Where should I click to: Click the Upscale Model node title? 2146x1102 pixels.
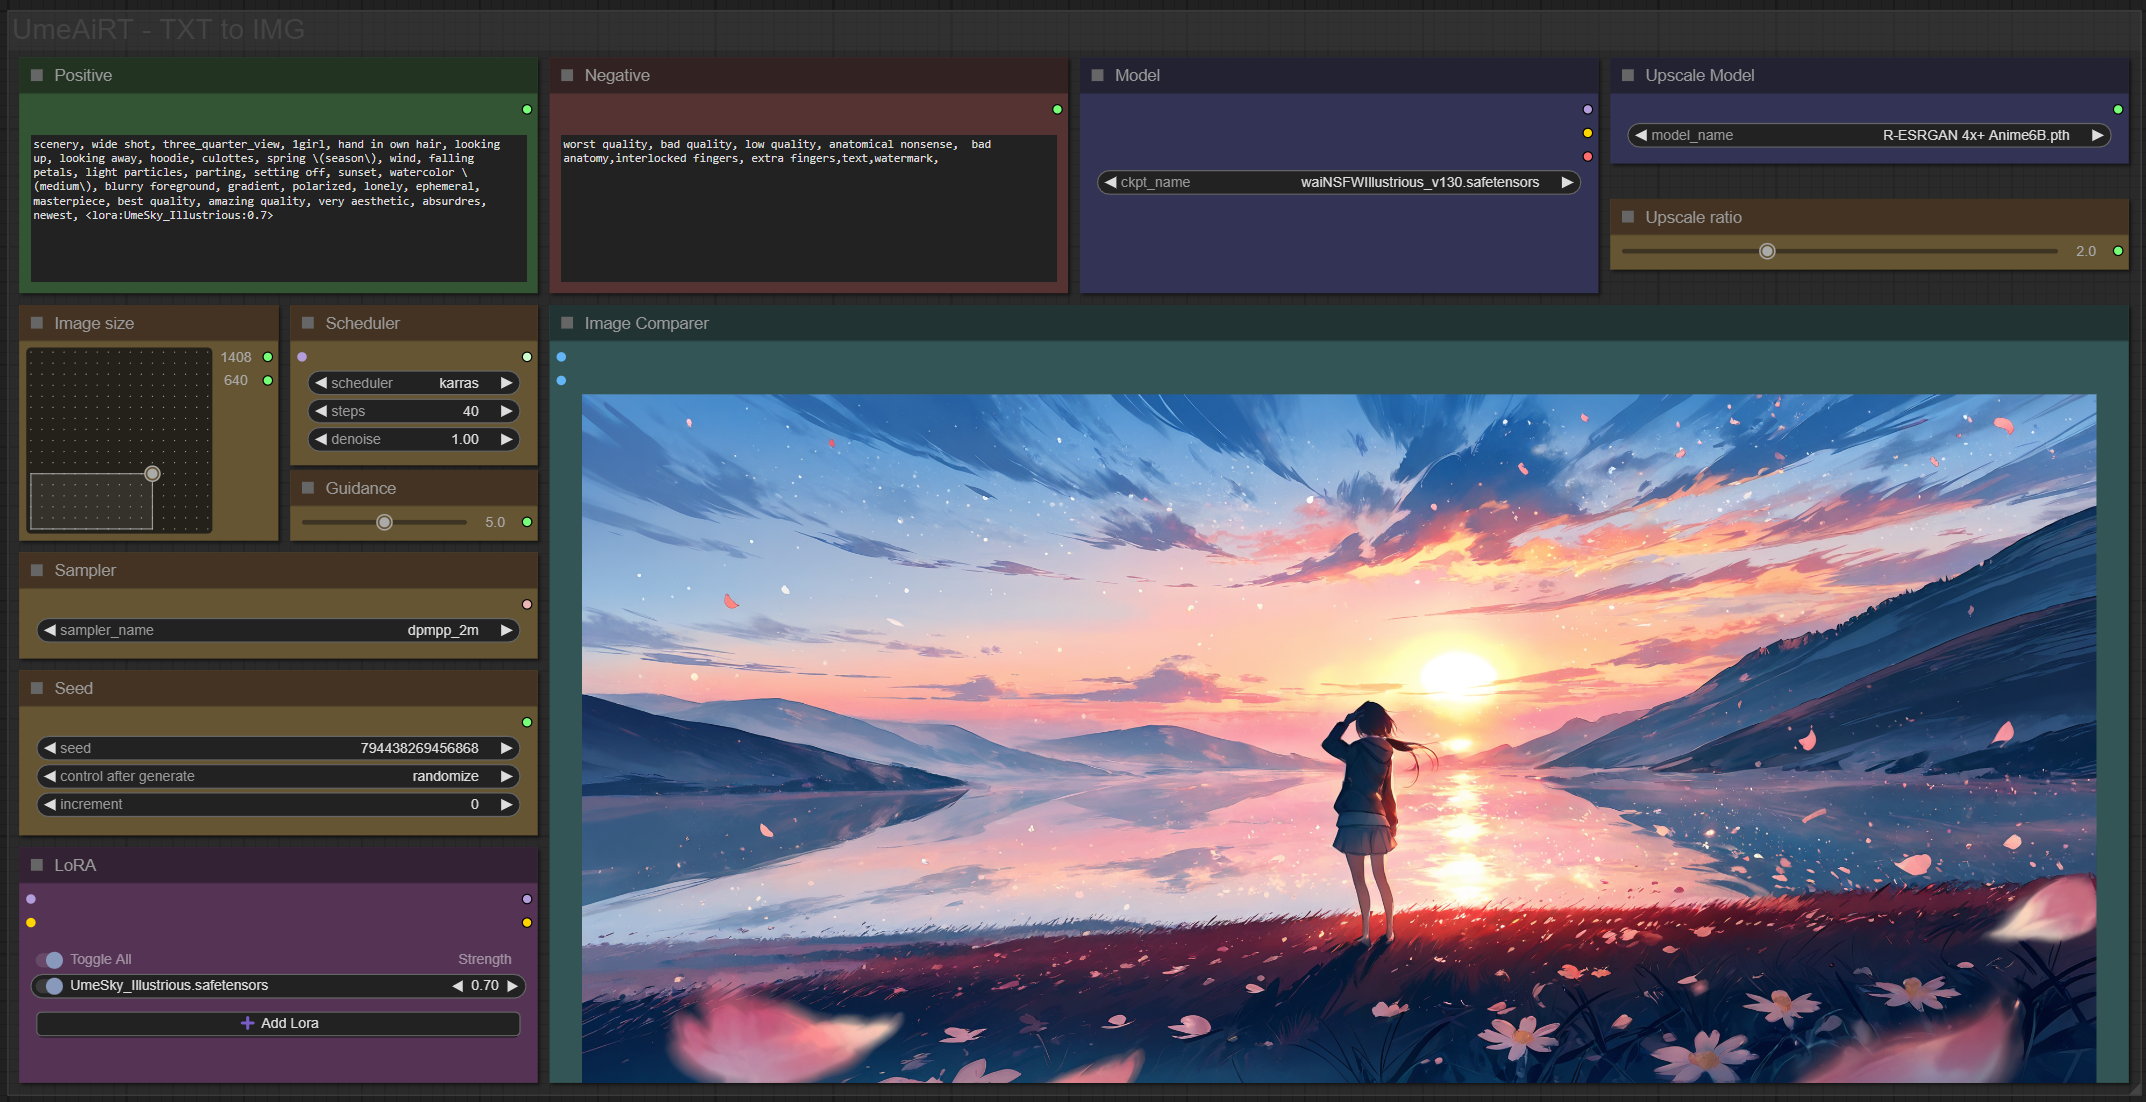click(1699, 75)
